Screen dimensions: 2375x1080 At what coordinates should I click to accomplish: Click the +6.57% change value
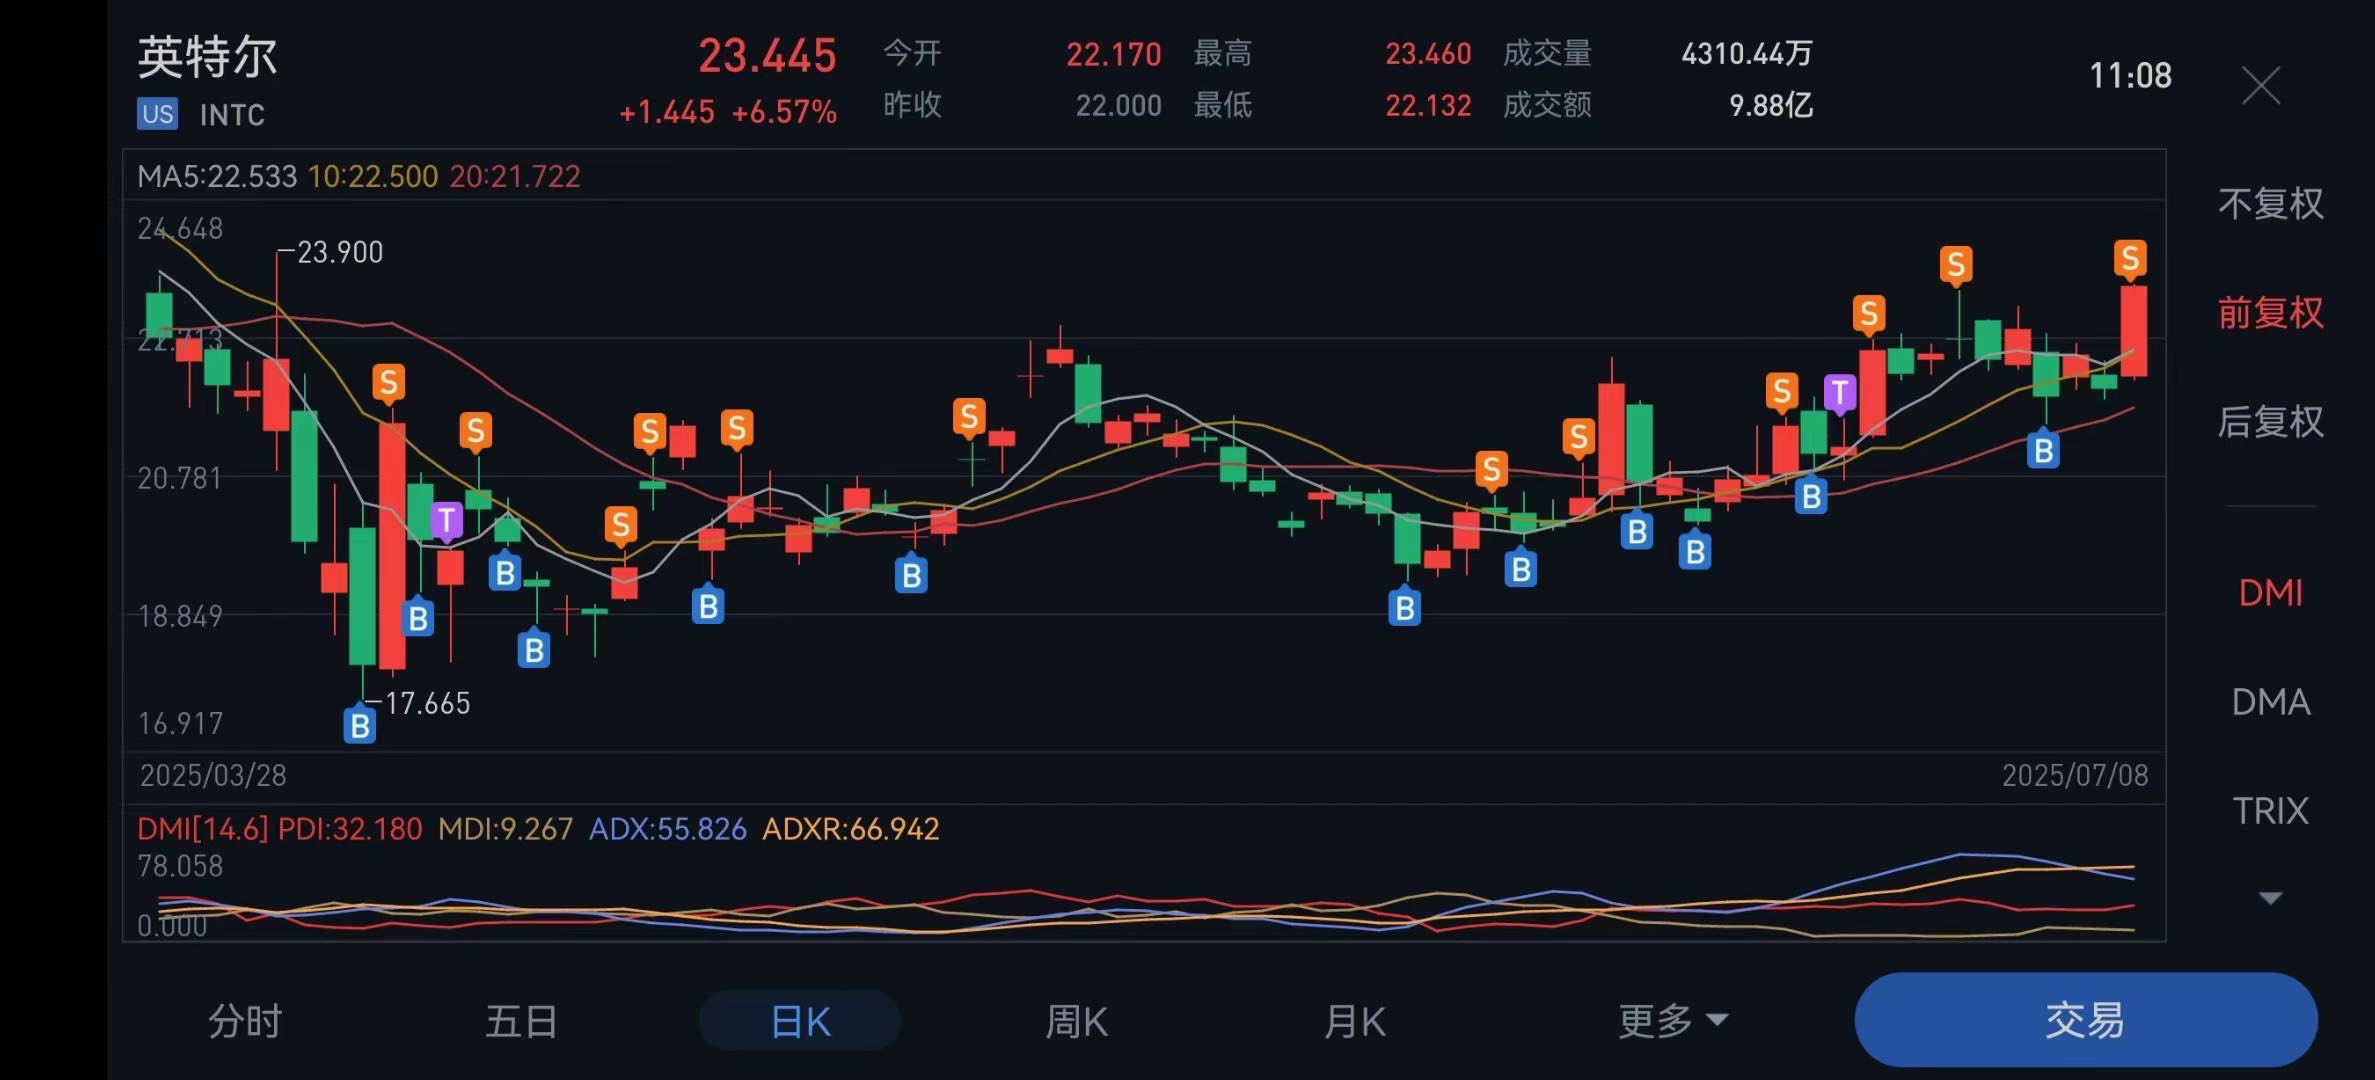[x=784, y=112]
